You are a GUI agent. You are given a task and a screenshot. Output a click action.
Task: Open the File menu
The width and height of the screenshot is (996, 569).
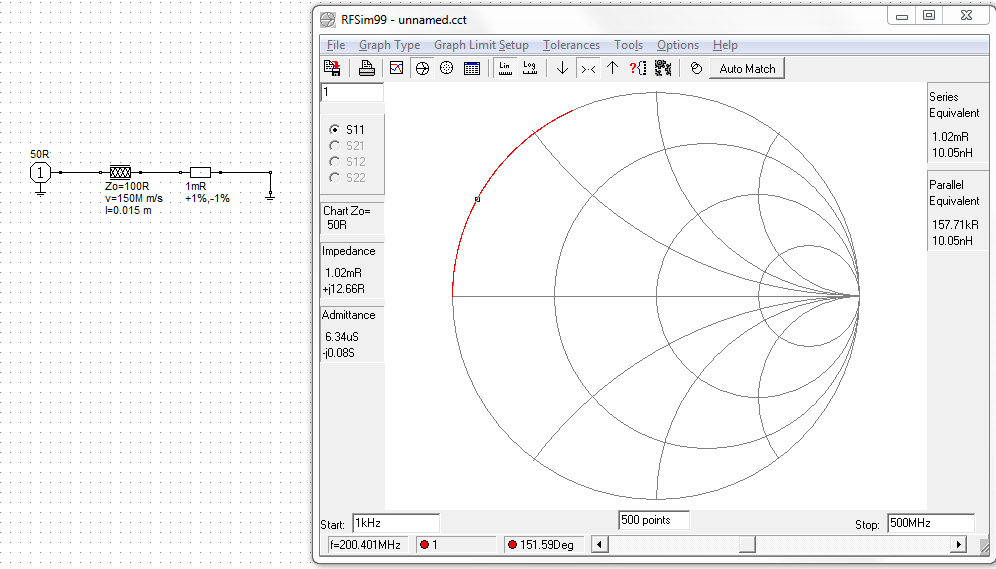coord(335,45)
